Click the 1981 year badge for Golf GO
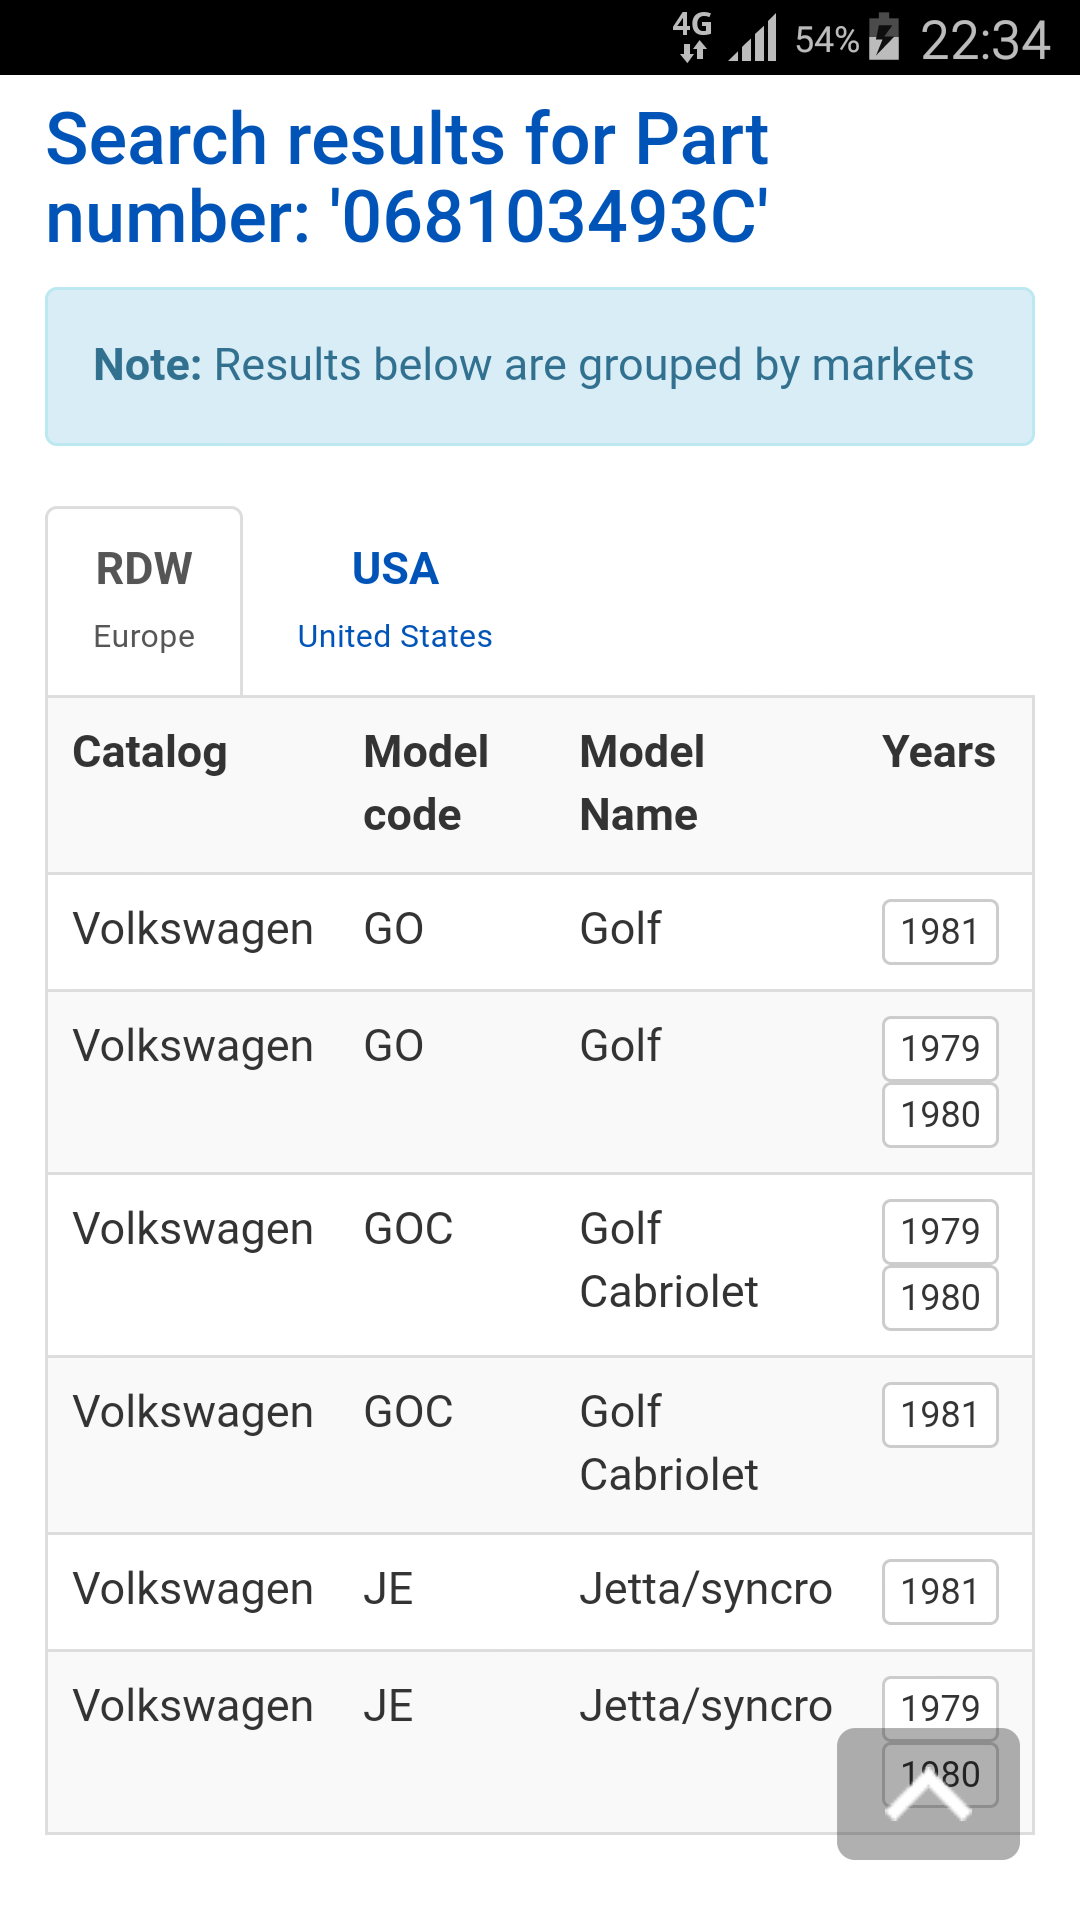 point(939,932)
